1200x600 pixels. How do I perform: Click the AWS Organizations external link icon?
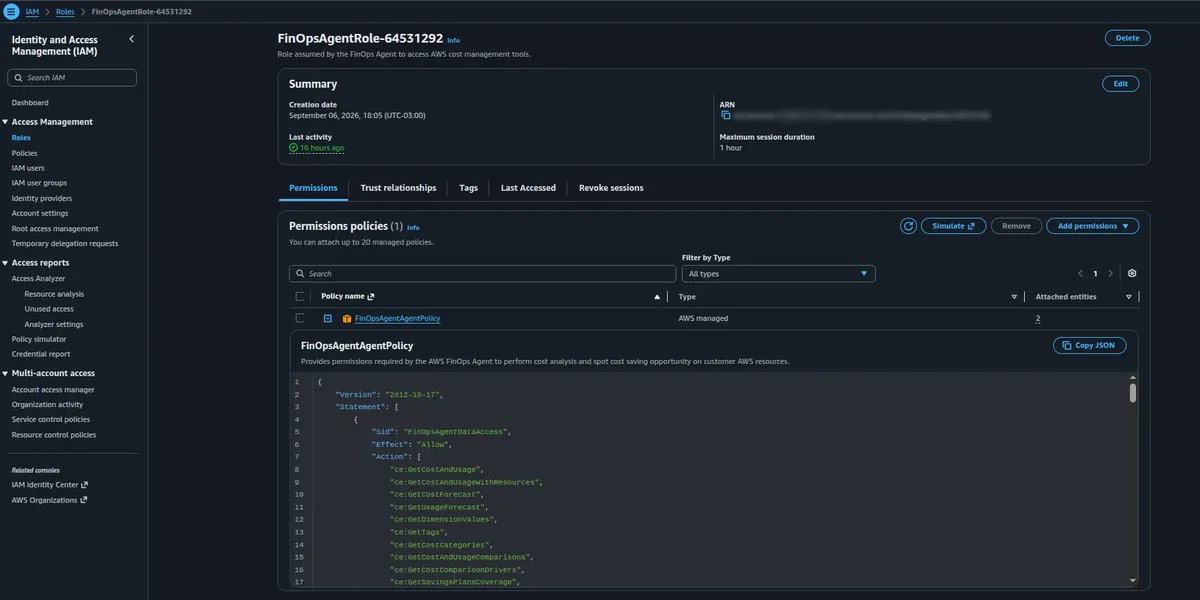pos(84,500)
